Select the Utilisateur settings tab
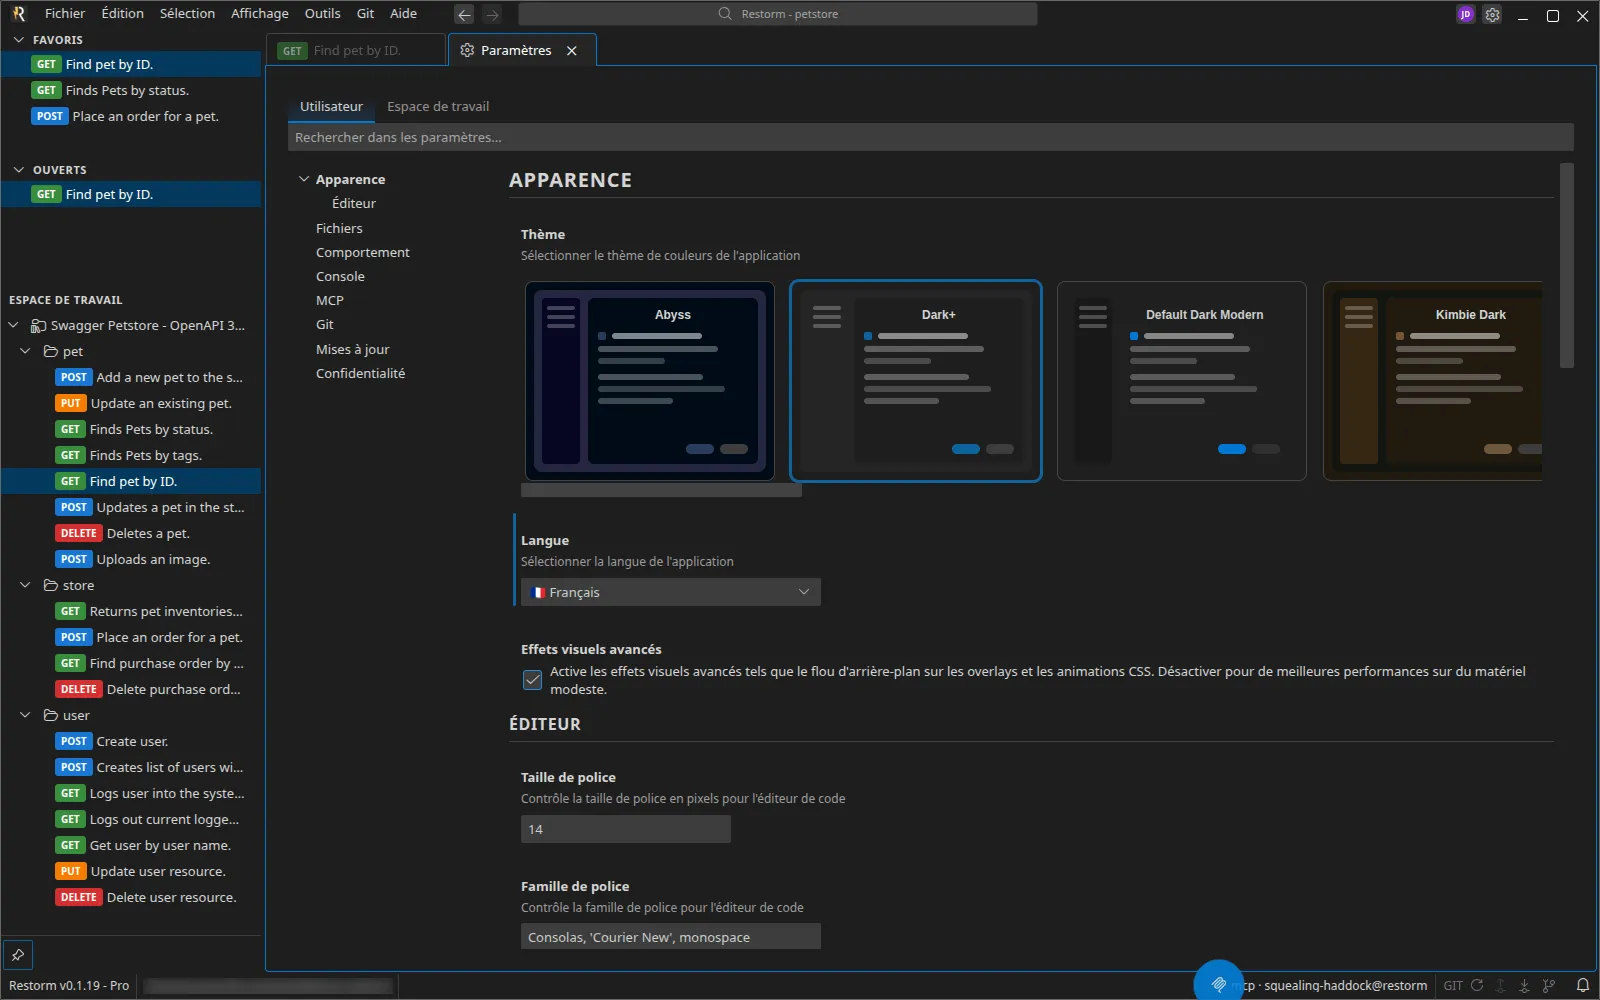This screenshot has height=1000, width=1600. 331,107
